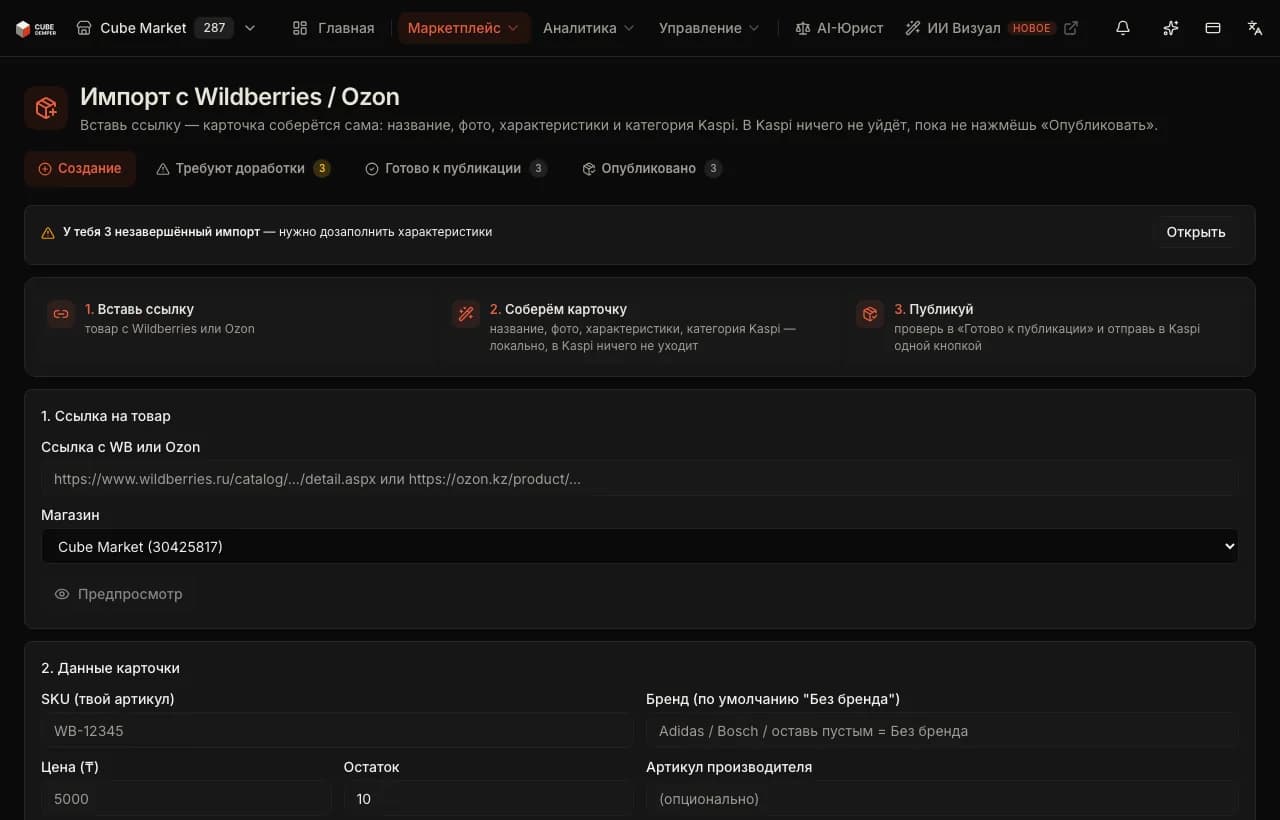Click the warning triangle in unfinished import banner
Viewport: 1280px width, 820px height.
(48, 233)
